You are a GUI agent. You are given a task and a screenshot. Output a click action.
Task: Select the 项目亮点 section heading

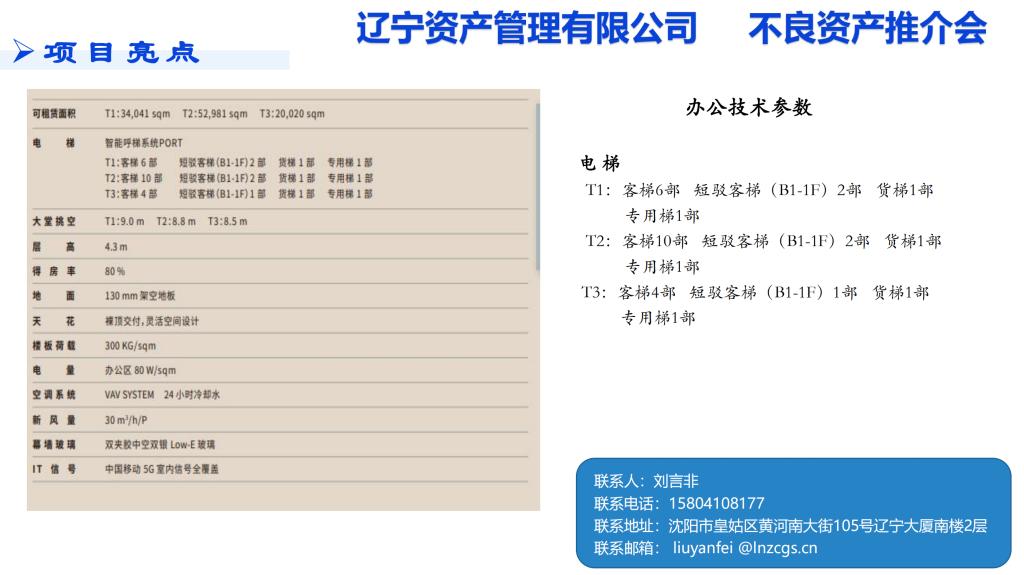[121, 53]
